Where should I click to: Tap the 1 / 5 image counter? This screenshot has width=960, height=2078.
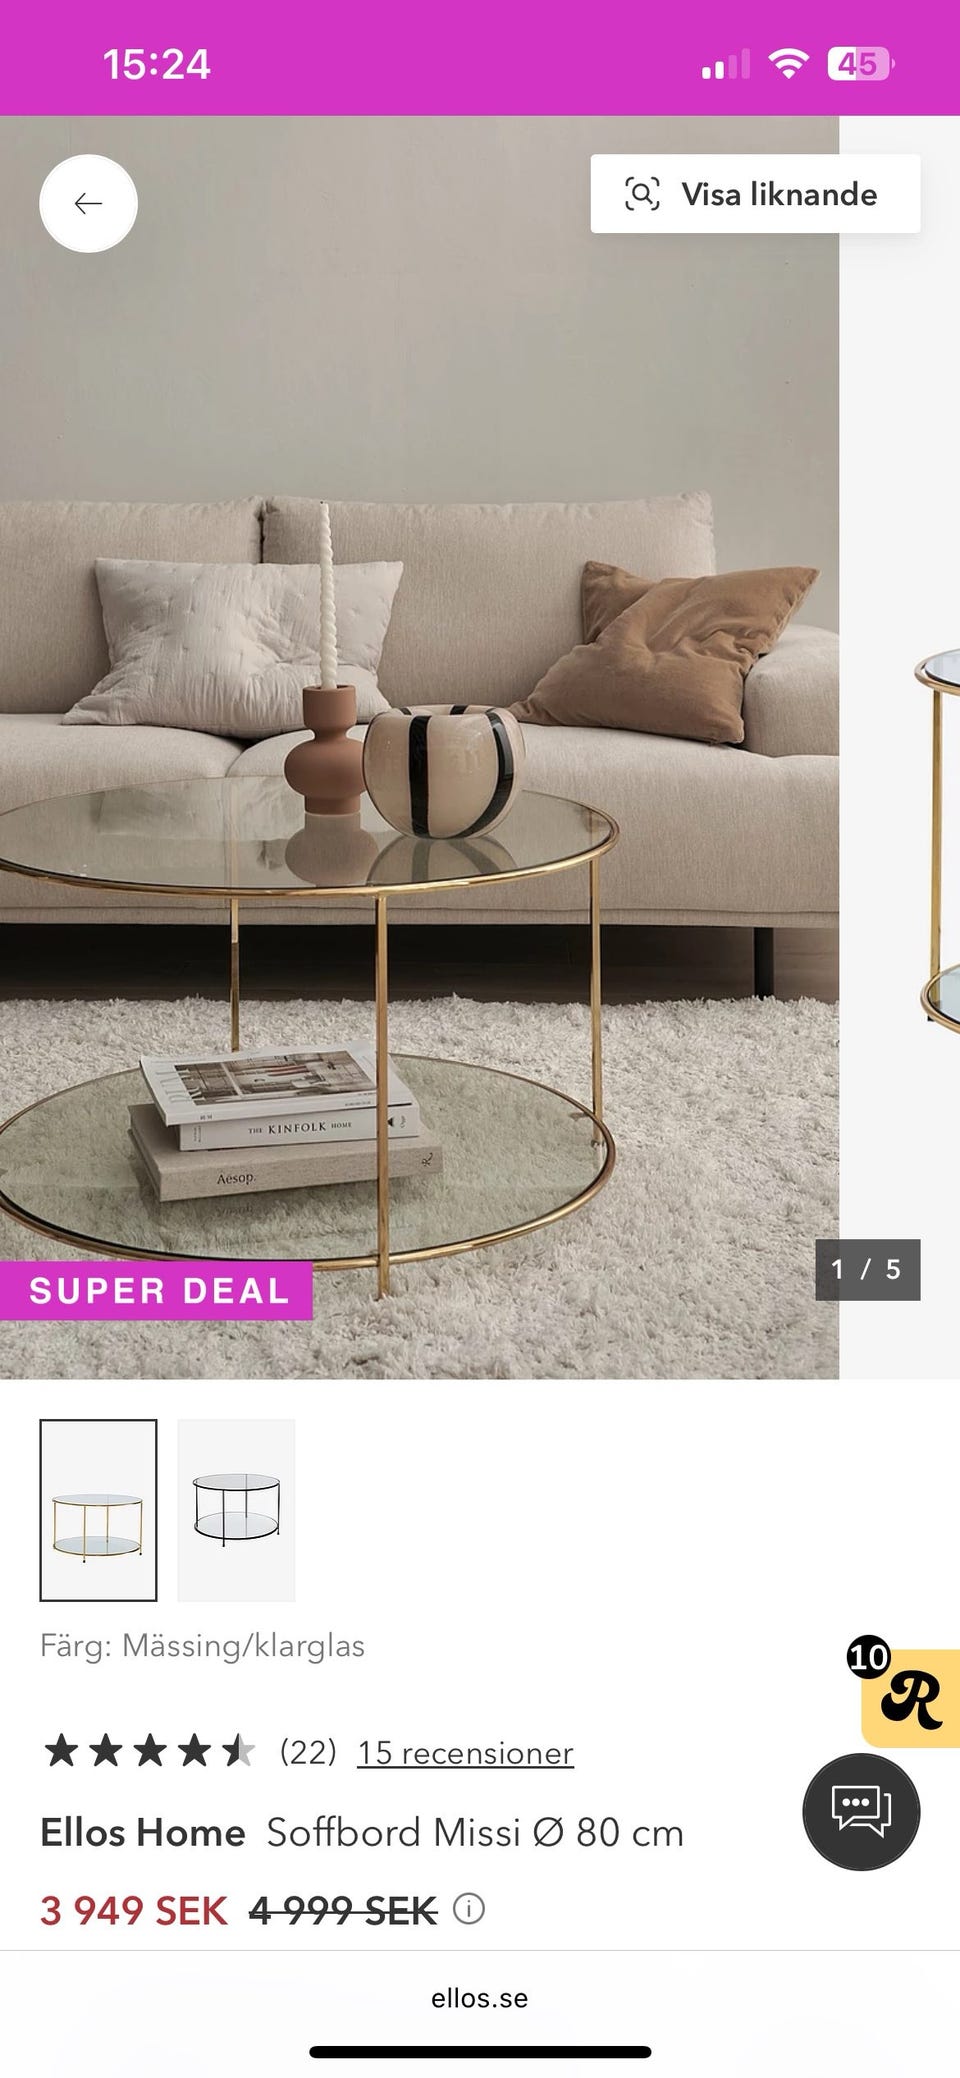coord(867,1270)
